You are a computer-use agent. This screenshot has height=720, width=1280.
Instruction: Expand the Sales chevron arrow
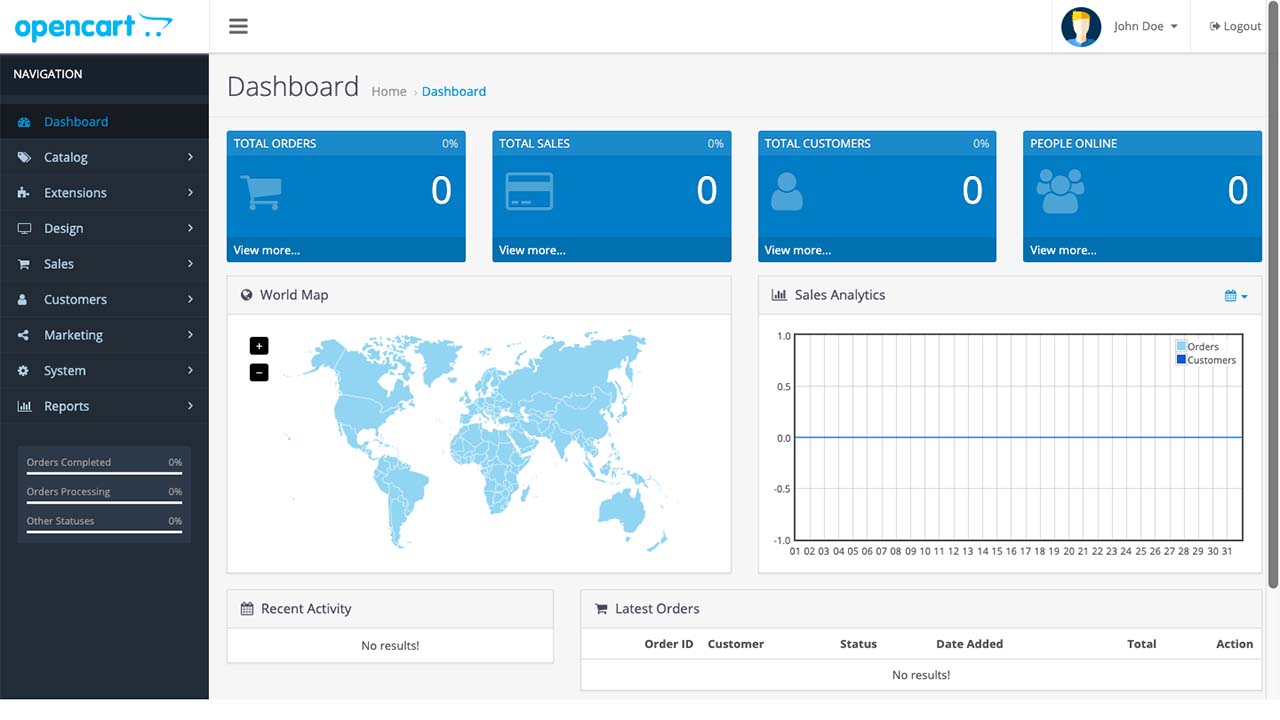(190, 264)
